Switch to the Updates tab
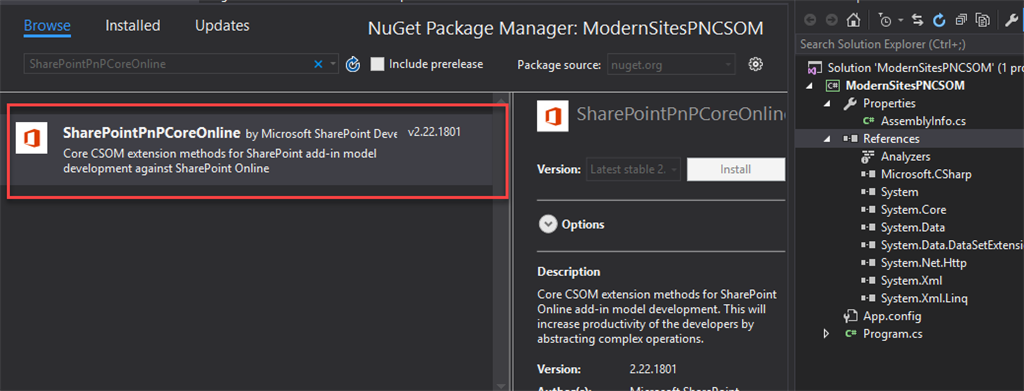This screenshot has width=1024, height=391. point(222,26)
